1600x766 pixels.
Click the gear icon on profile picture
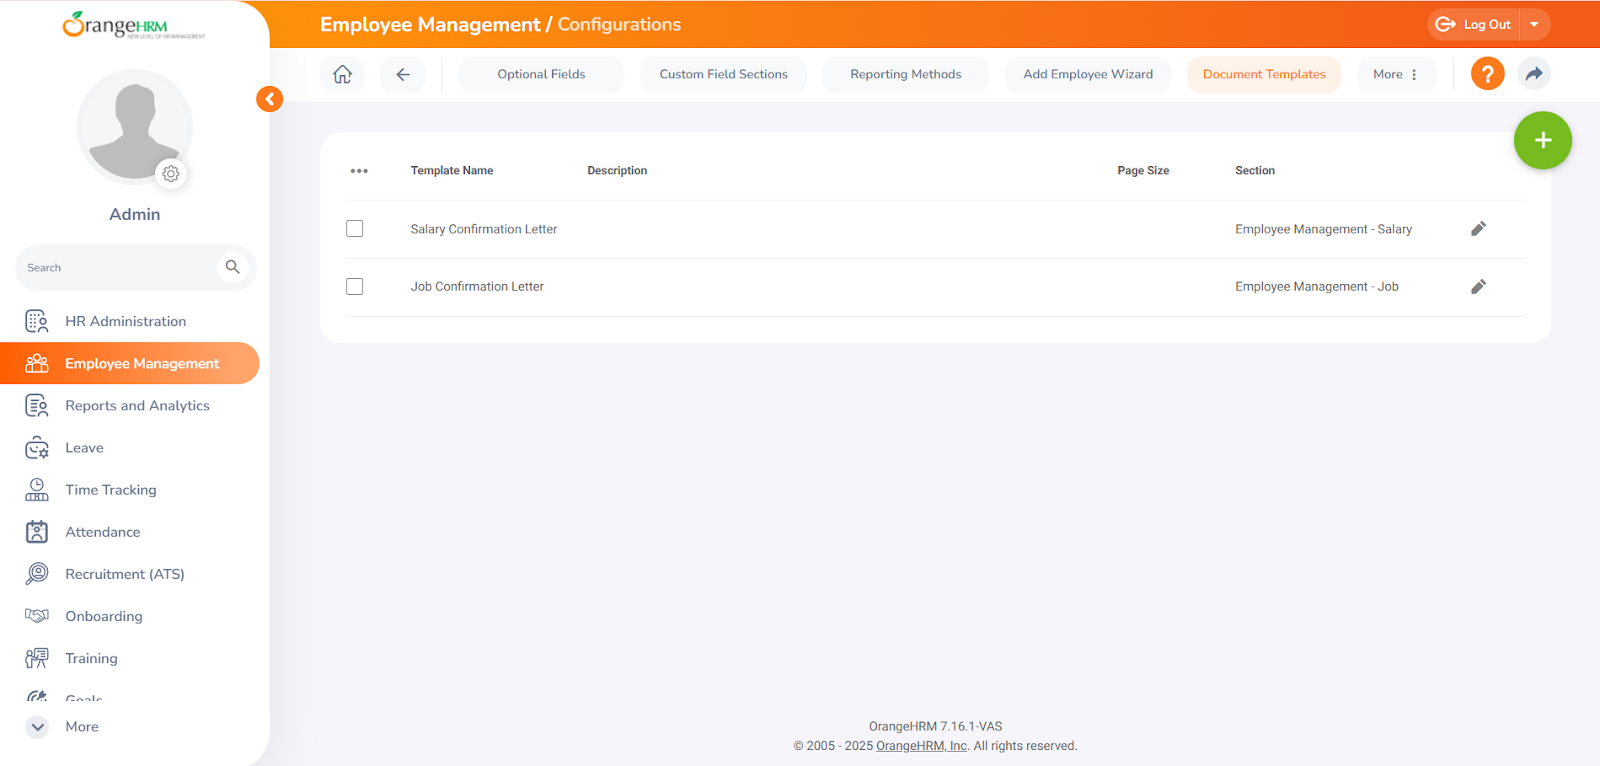[x=171, y=174]
